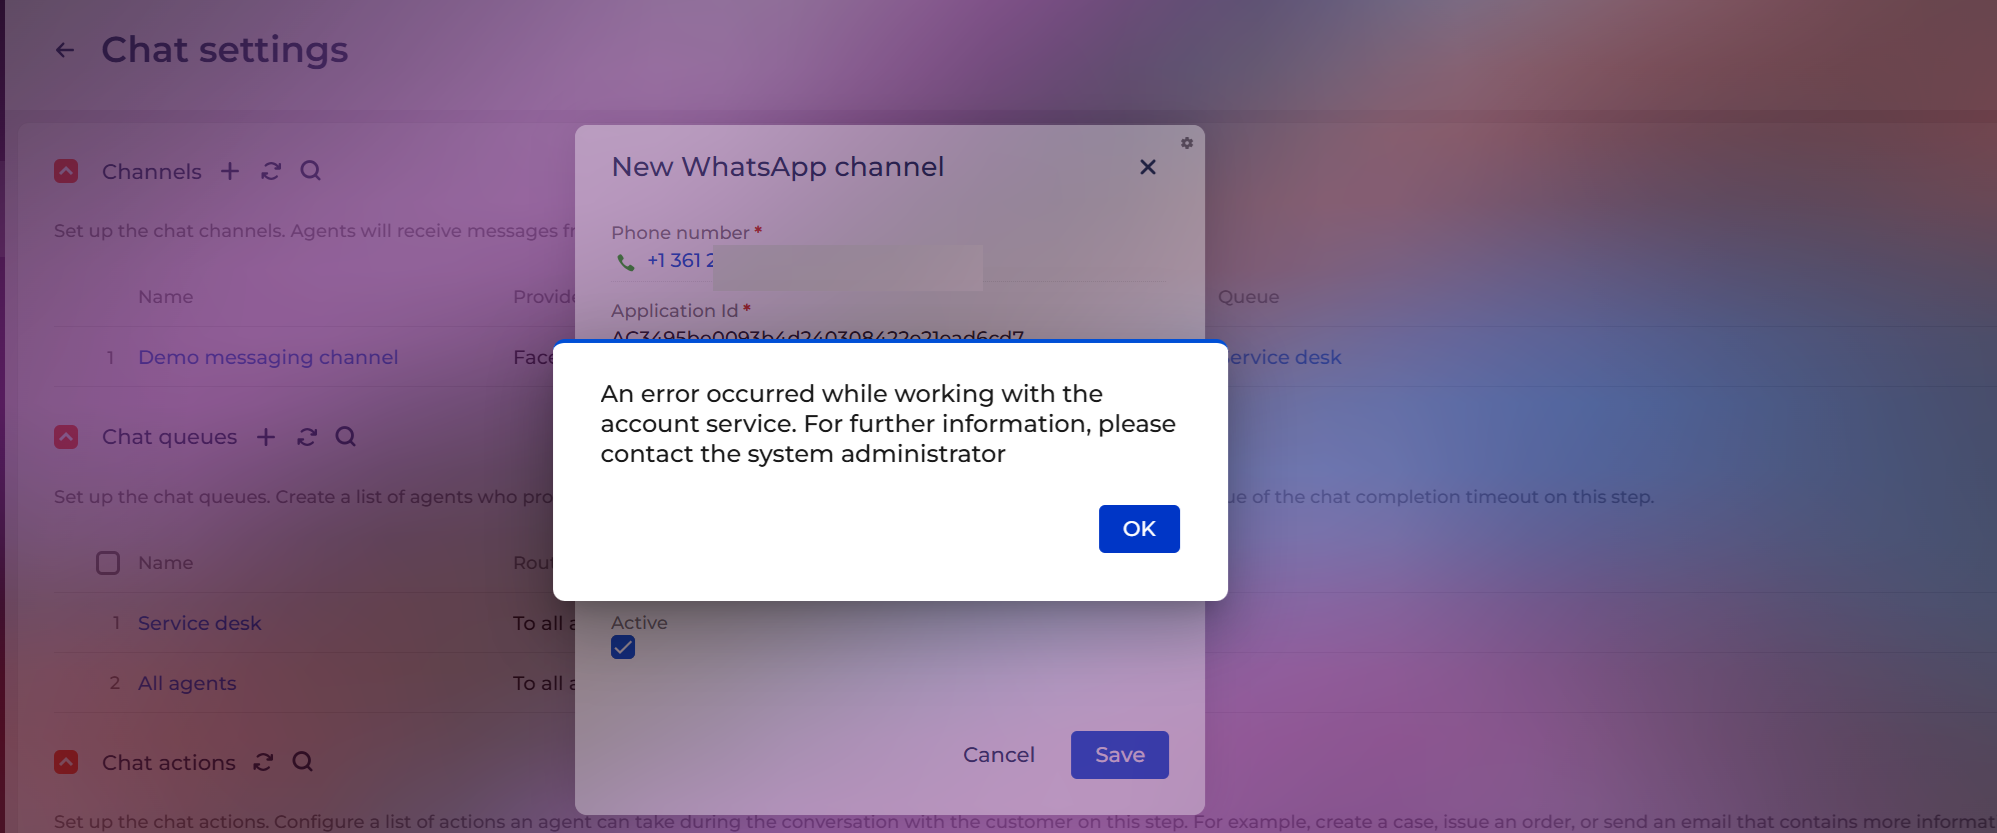Open the Demo messaging channel link
The image size is (1997, 833).
pos(268,357)
